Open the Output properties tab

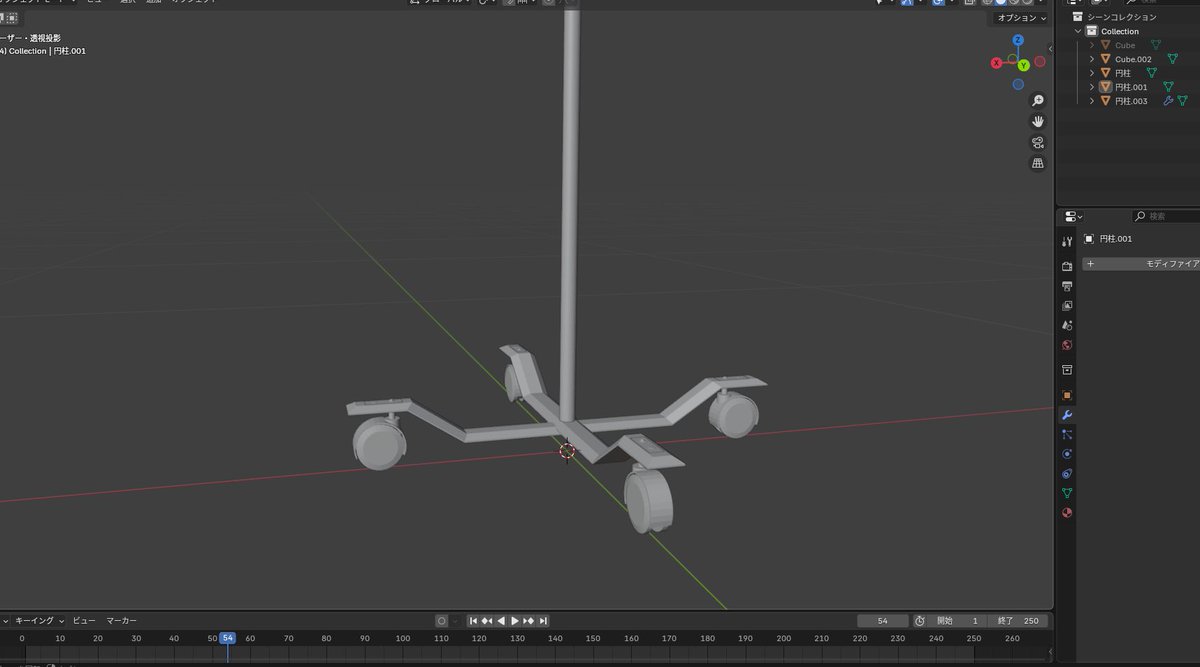coord(1067,286)
